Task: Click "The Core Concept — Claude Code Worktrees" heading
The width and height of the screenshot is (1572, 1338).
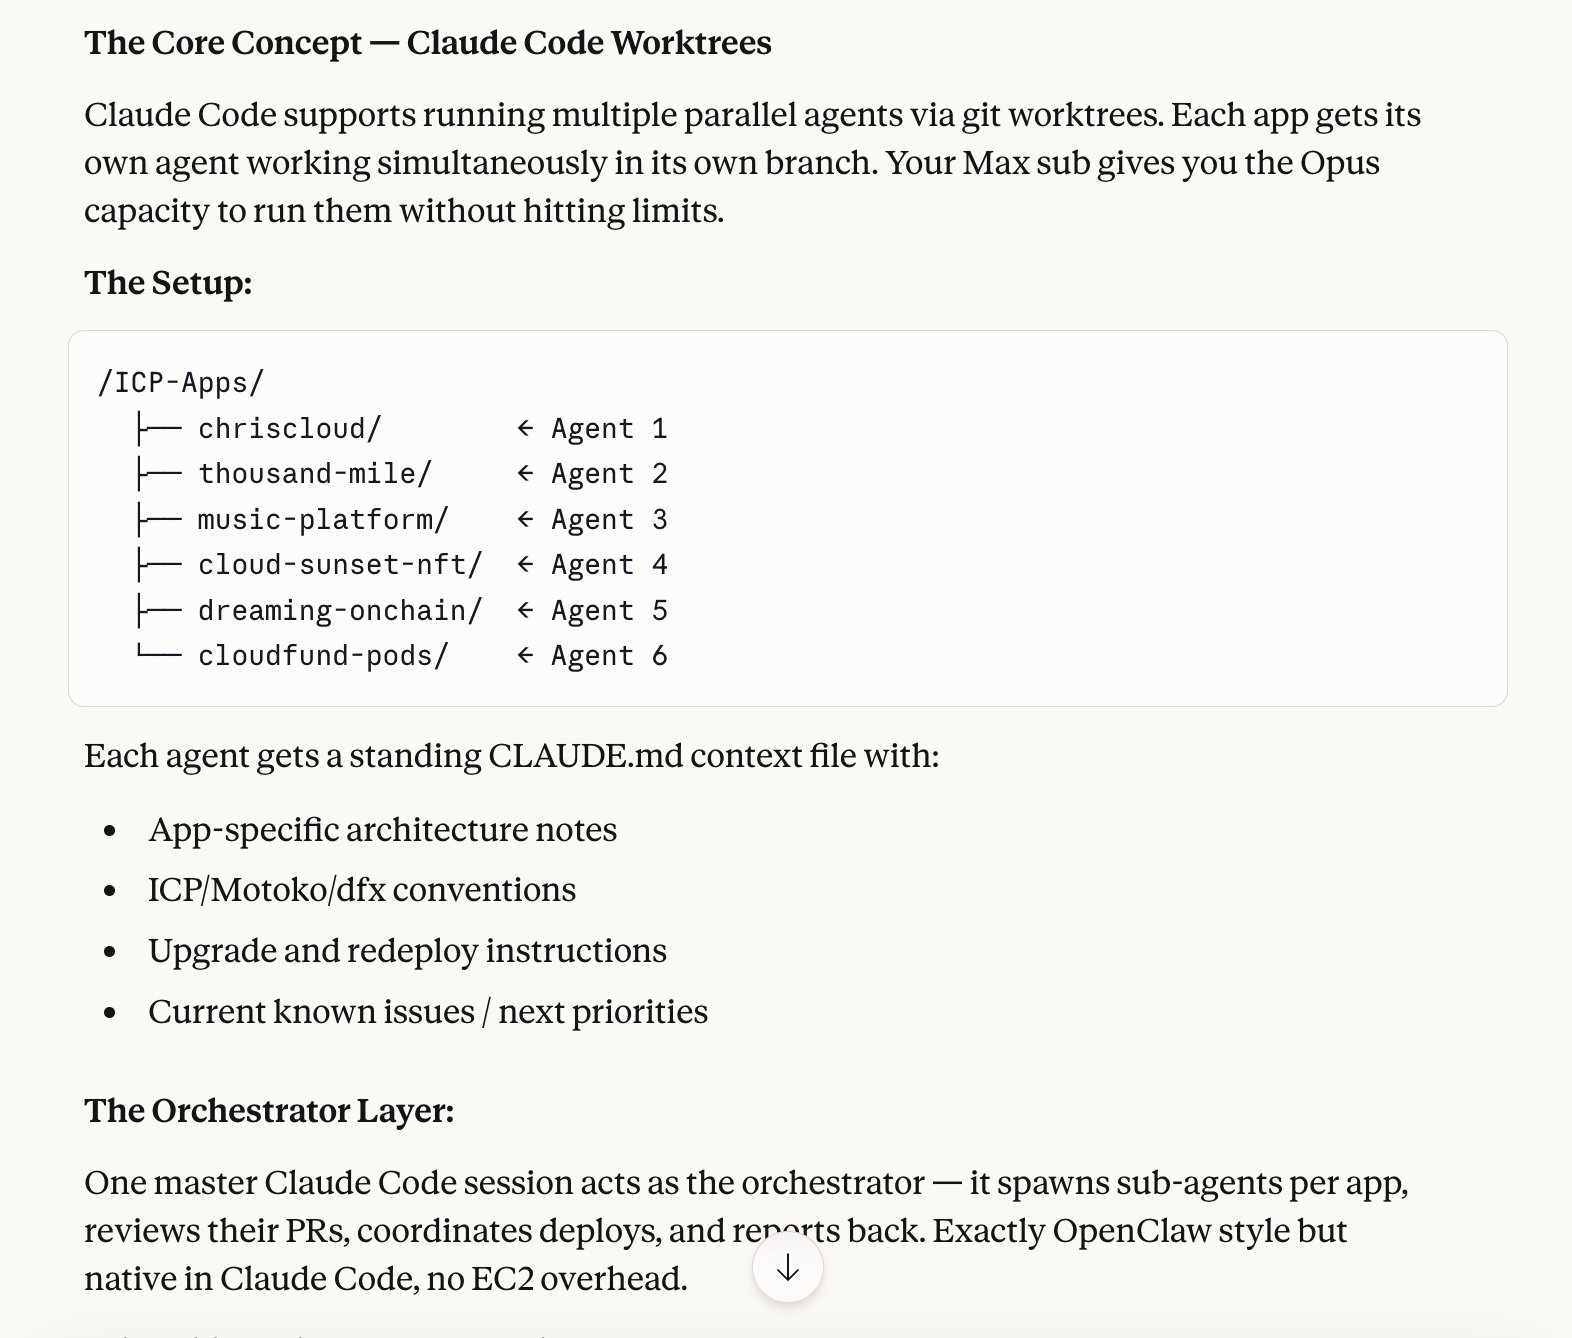Action: tap(427, 43)
